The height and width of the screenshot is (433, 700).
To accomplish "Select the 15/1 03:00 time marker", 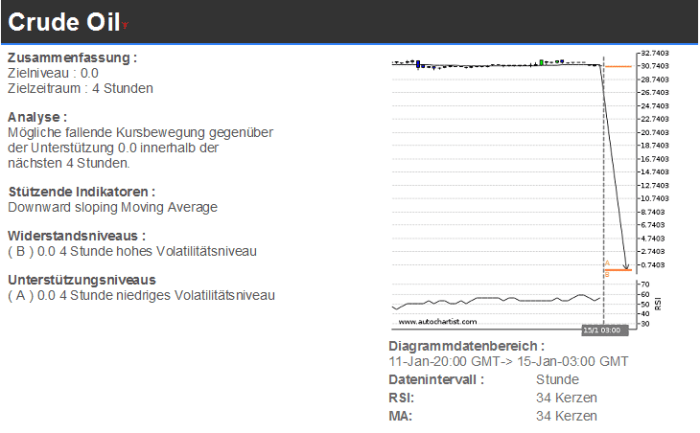I will pyautogui.click(x=602, y=329).
